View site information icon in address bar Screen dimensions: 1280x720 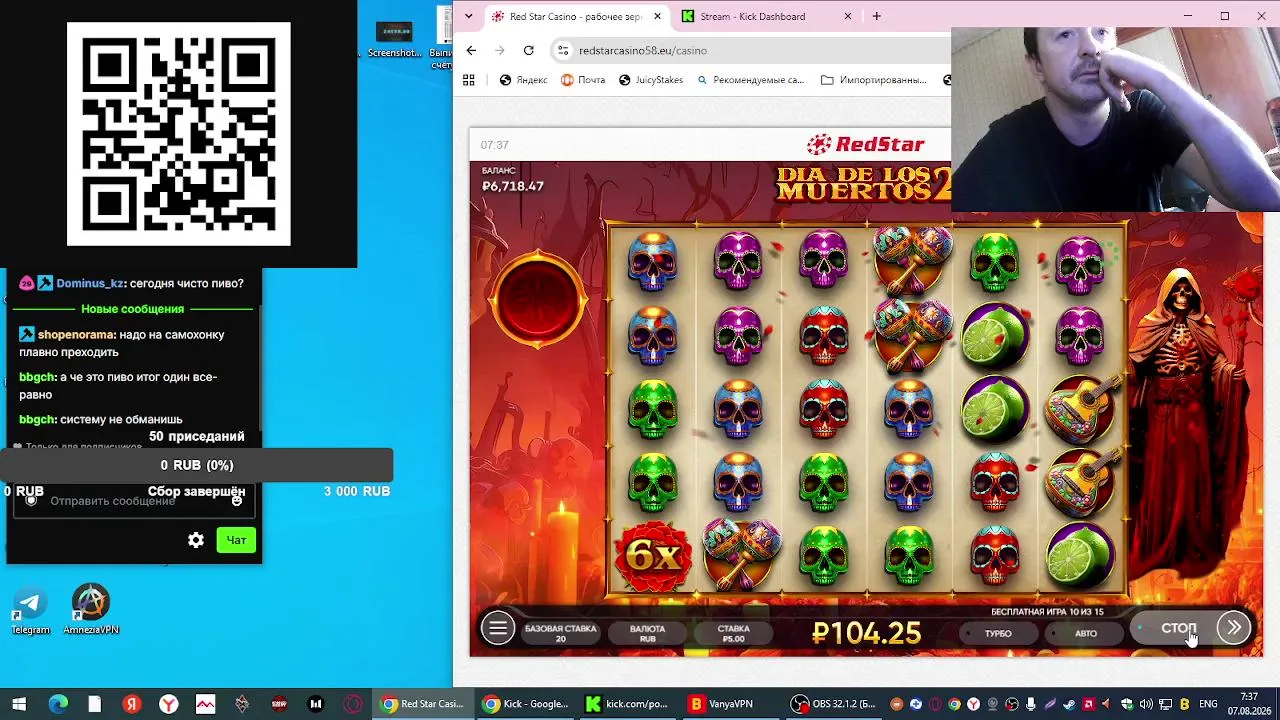(563, 50)
